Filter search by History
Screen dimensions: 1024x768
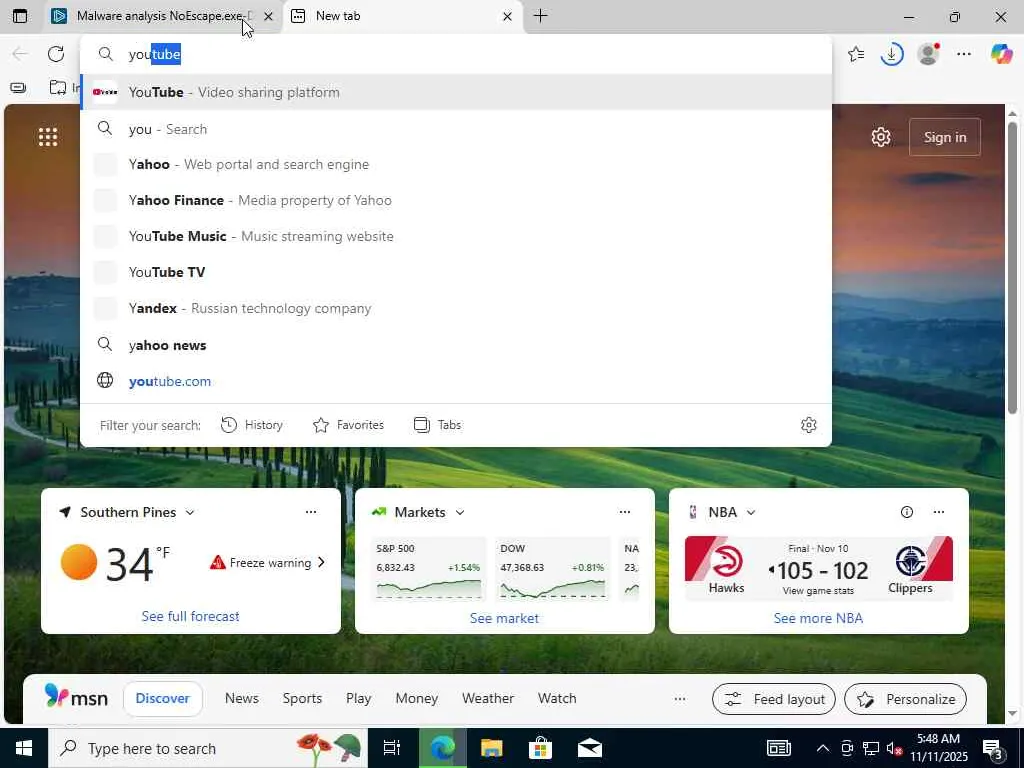[x=251, y=425]
